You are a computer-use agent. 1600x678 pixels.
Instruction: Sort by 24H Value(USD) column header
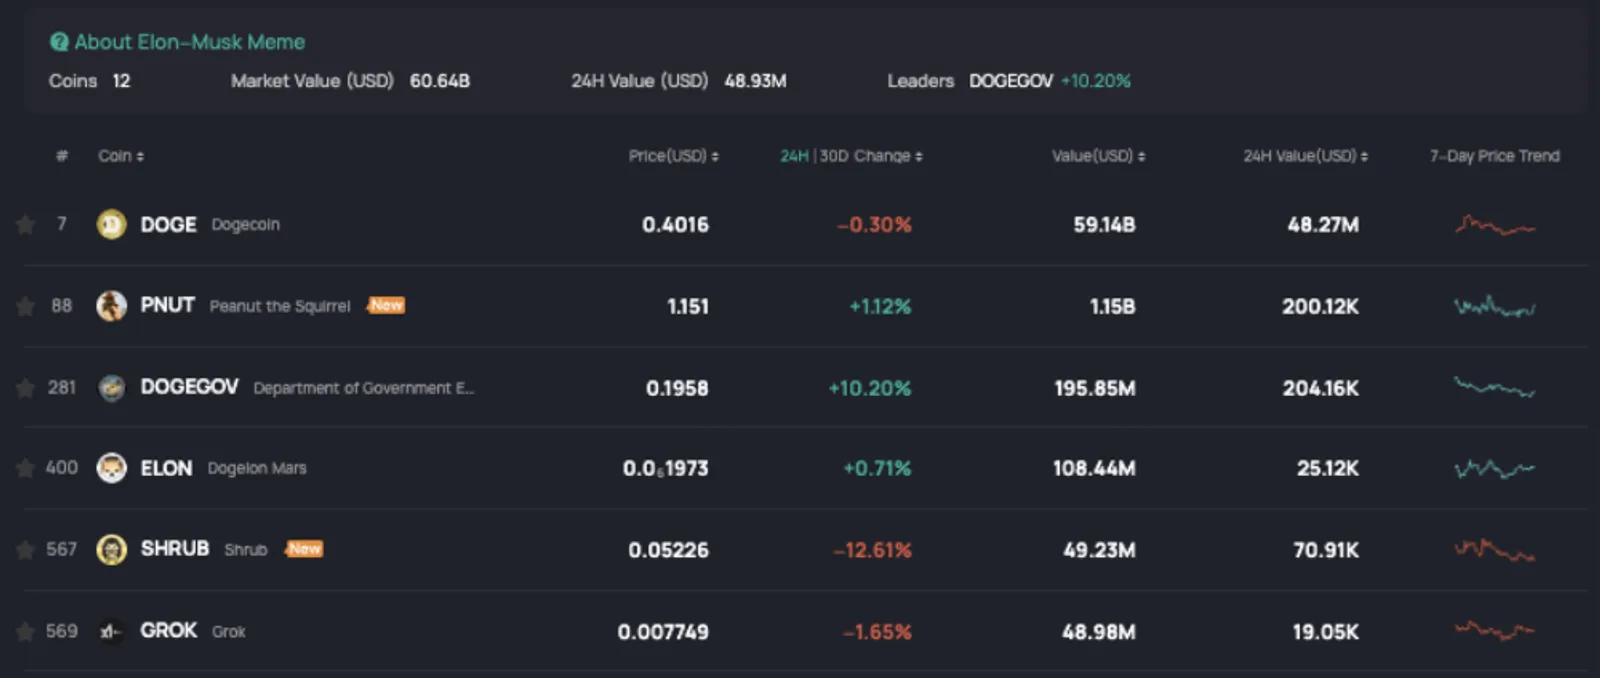[1306, 156]
